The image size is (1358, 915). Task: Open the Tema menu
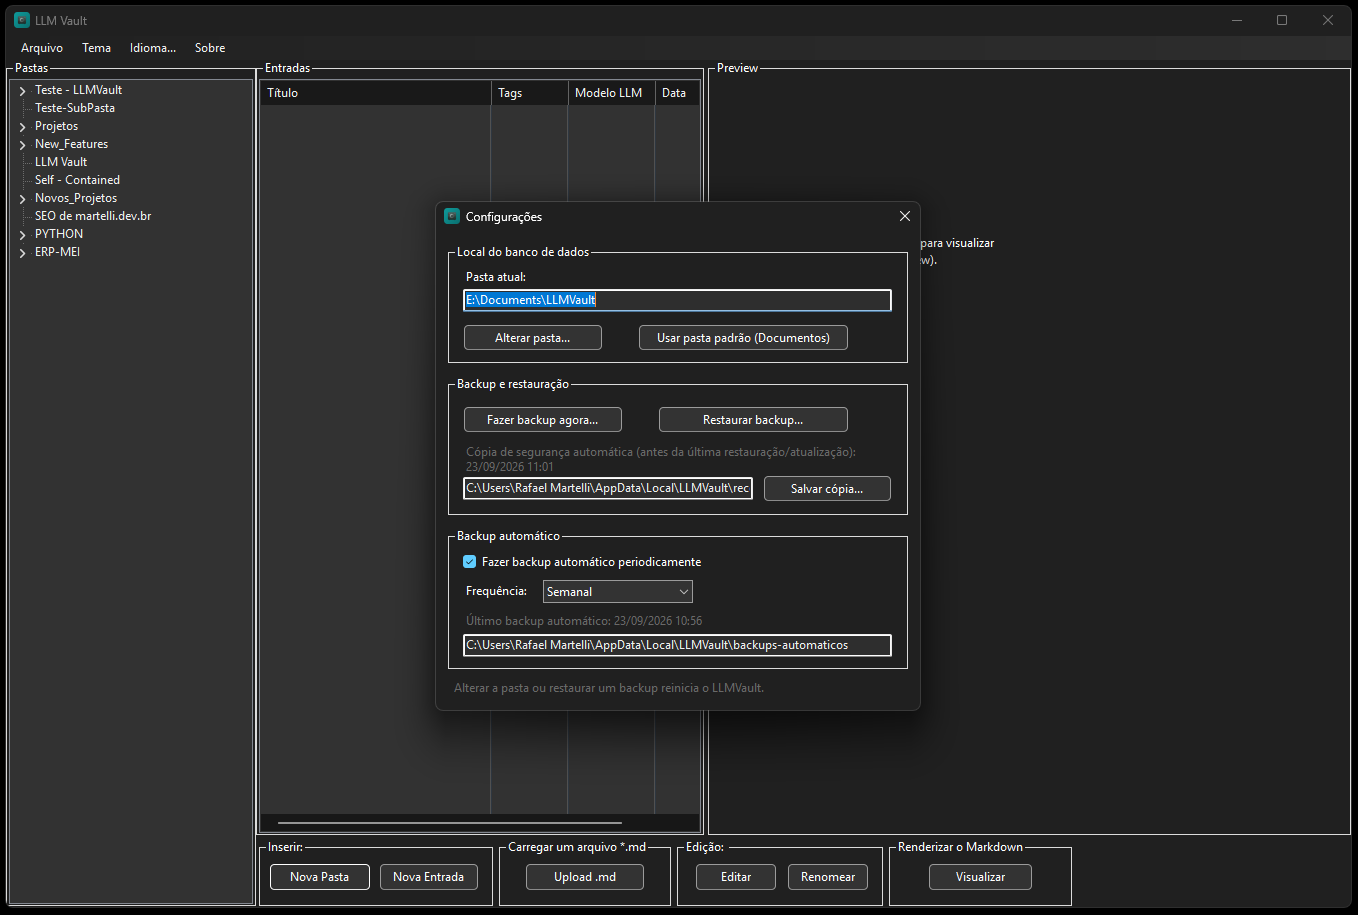[x=97, y=48]
